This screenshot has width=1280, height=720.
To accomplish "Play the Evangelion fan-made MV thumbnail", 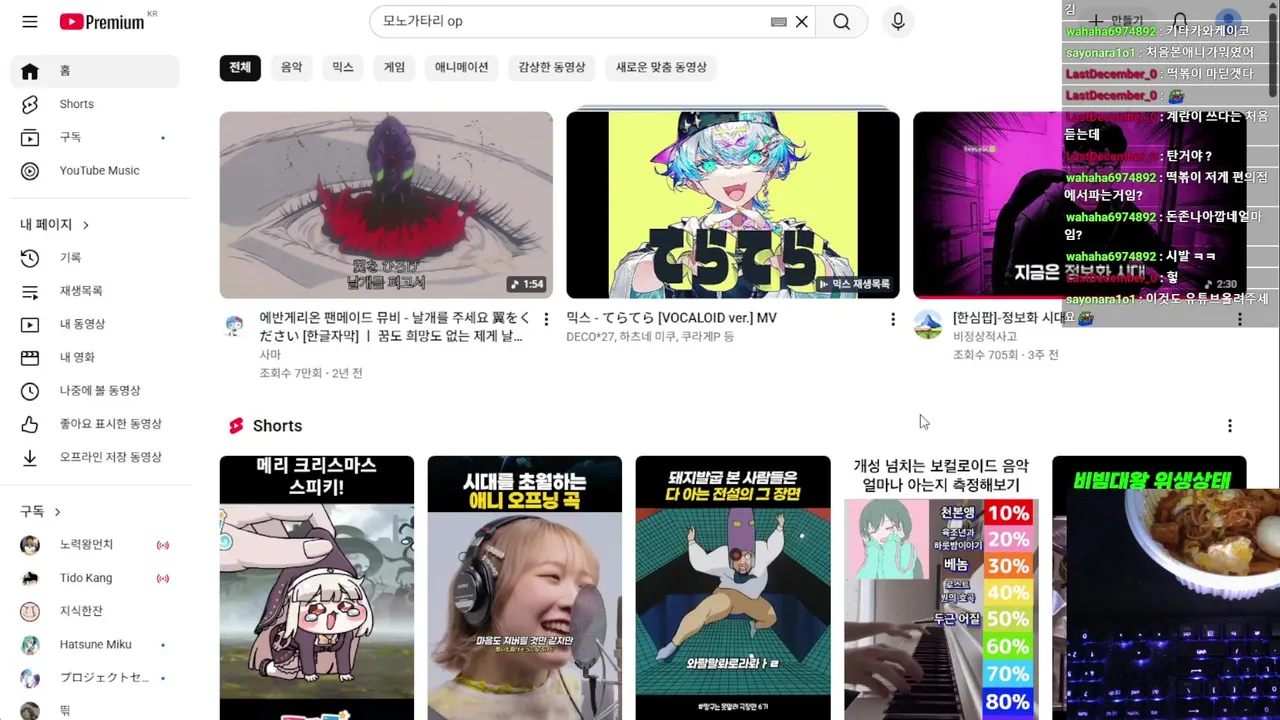I will pyautogui.click(x=386, y=205).
